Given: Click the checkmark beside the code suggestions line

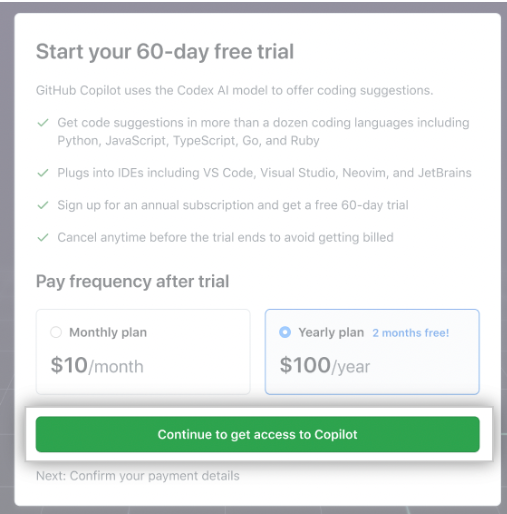Looking at the screenshot, I should (x=43, y=123).
